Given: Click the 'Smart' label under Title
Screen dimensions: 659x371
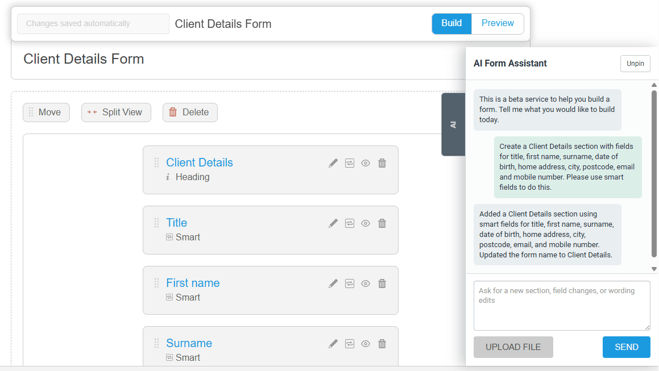Looking at the screenshot, I should click(187, 237).
